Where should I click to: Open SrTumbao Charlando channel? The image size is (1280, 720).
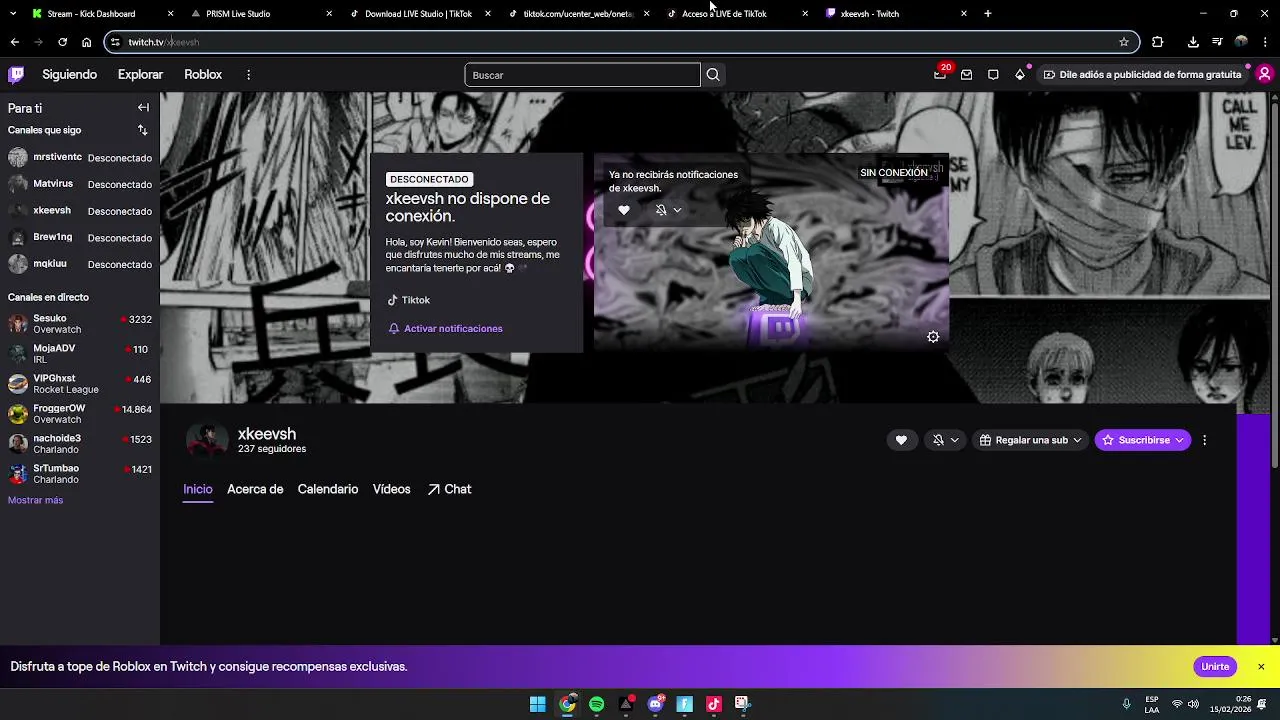[80, 474]
